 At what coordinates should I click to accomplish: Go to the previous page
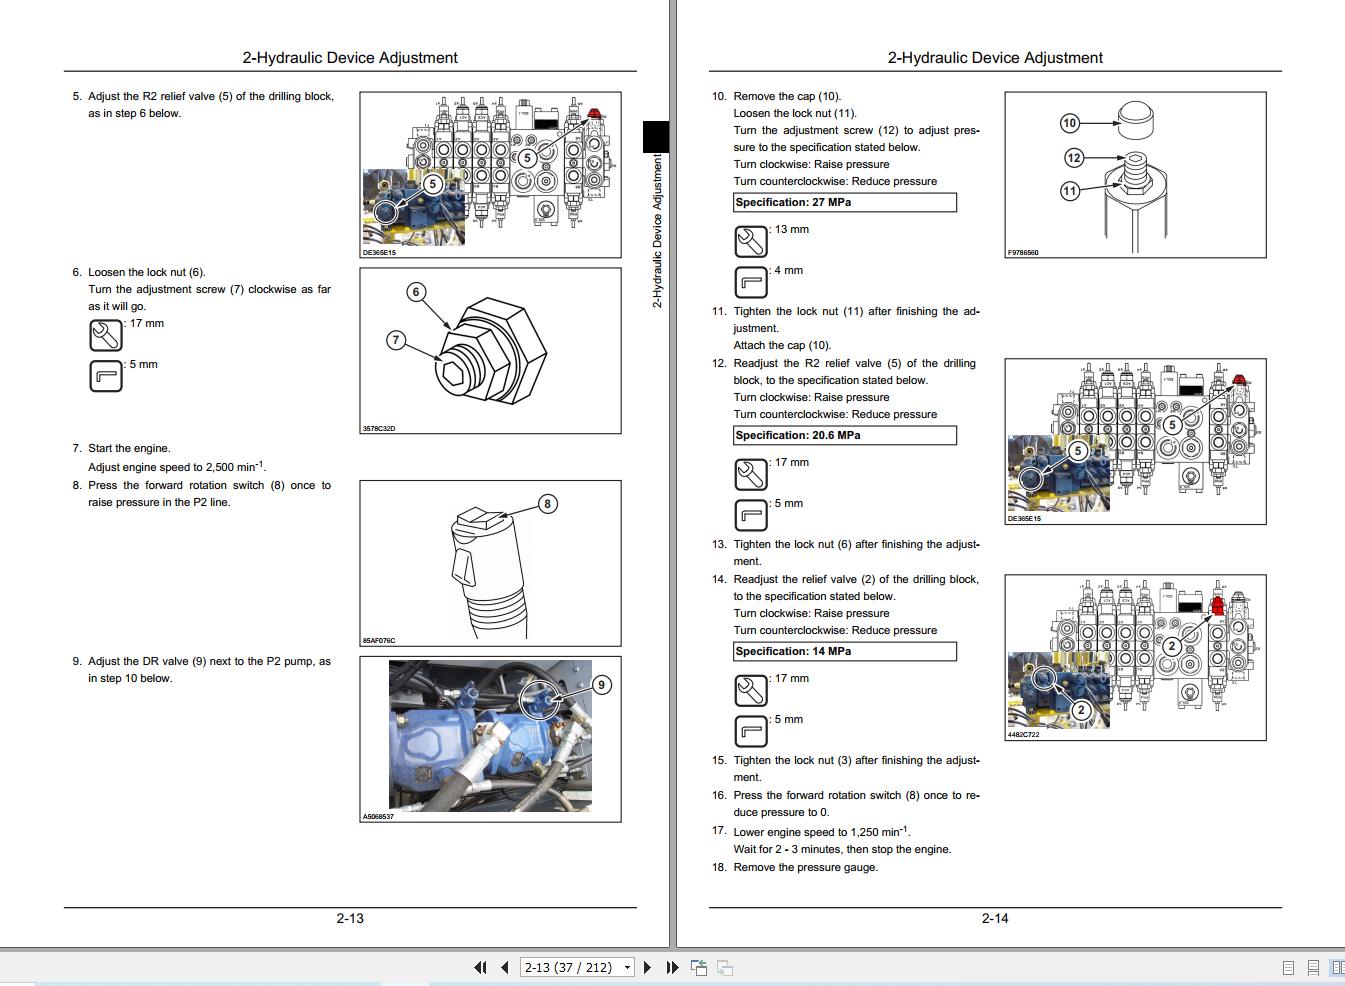pyautogui.click(x=504, y=967)
